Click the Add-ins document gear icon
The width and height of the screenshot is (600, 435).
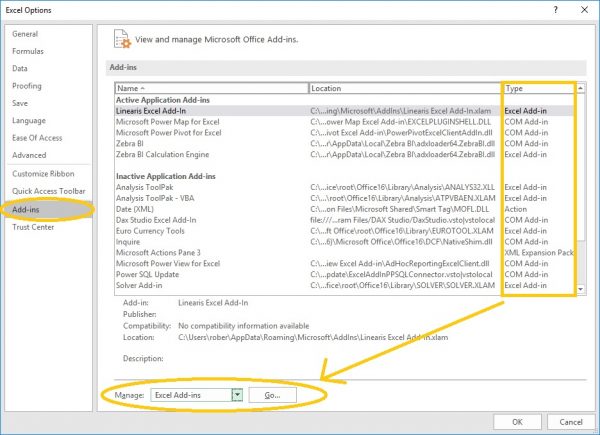point(122,39)
